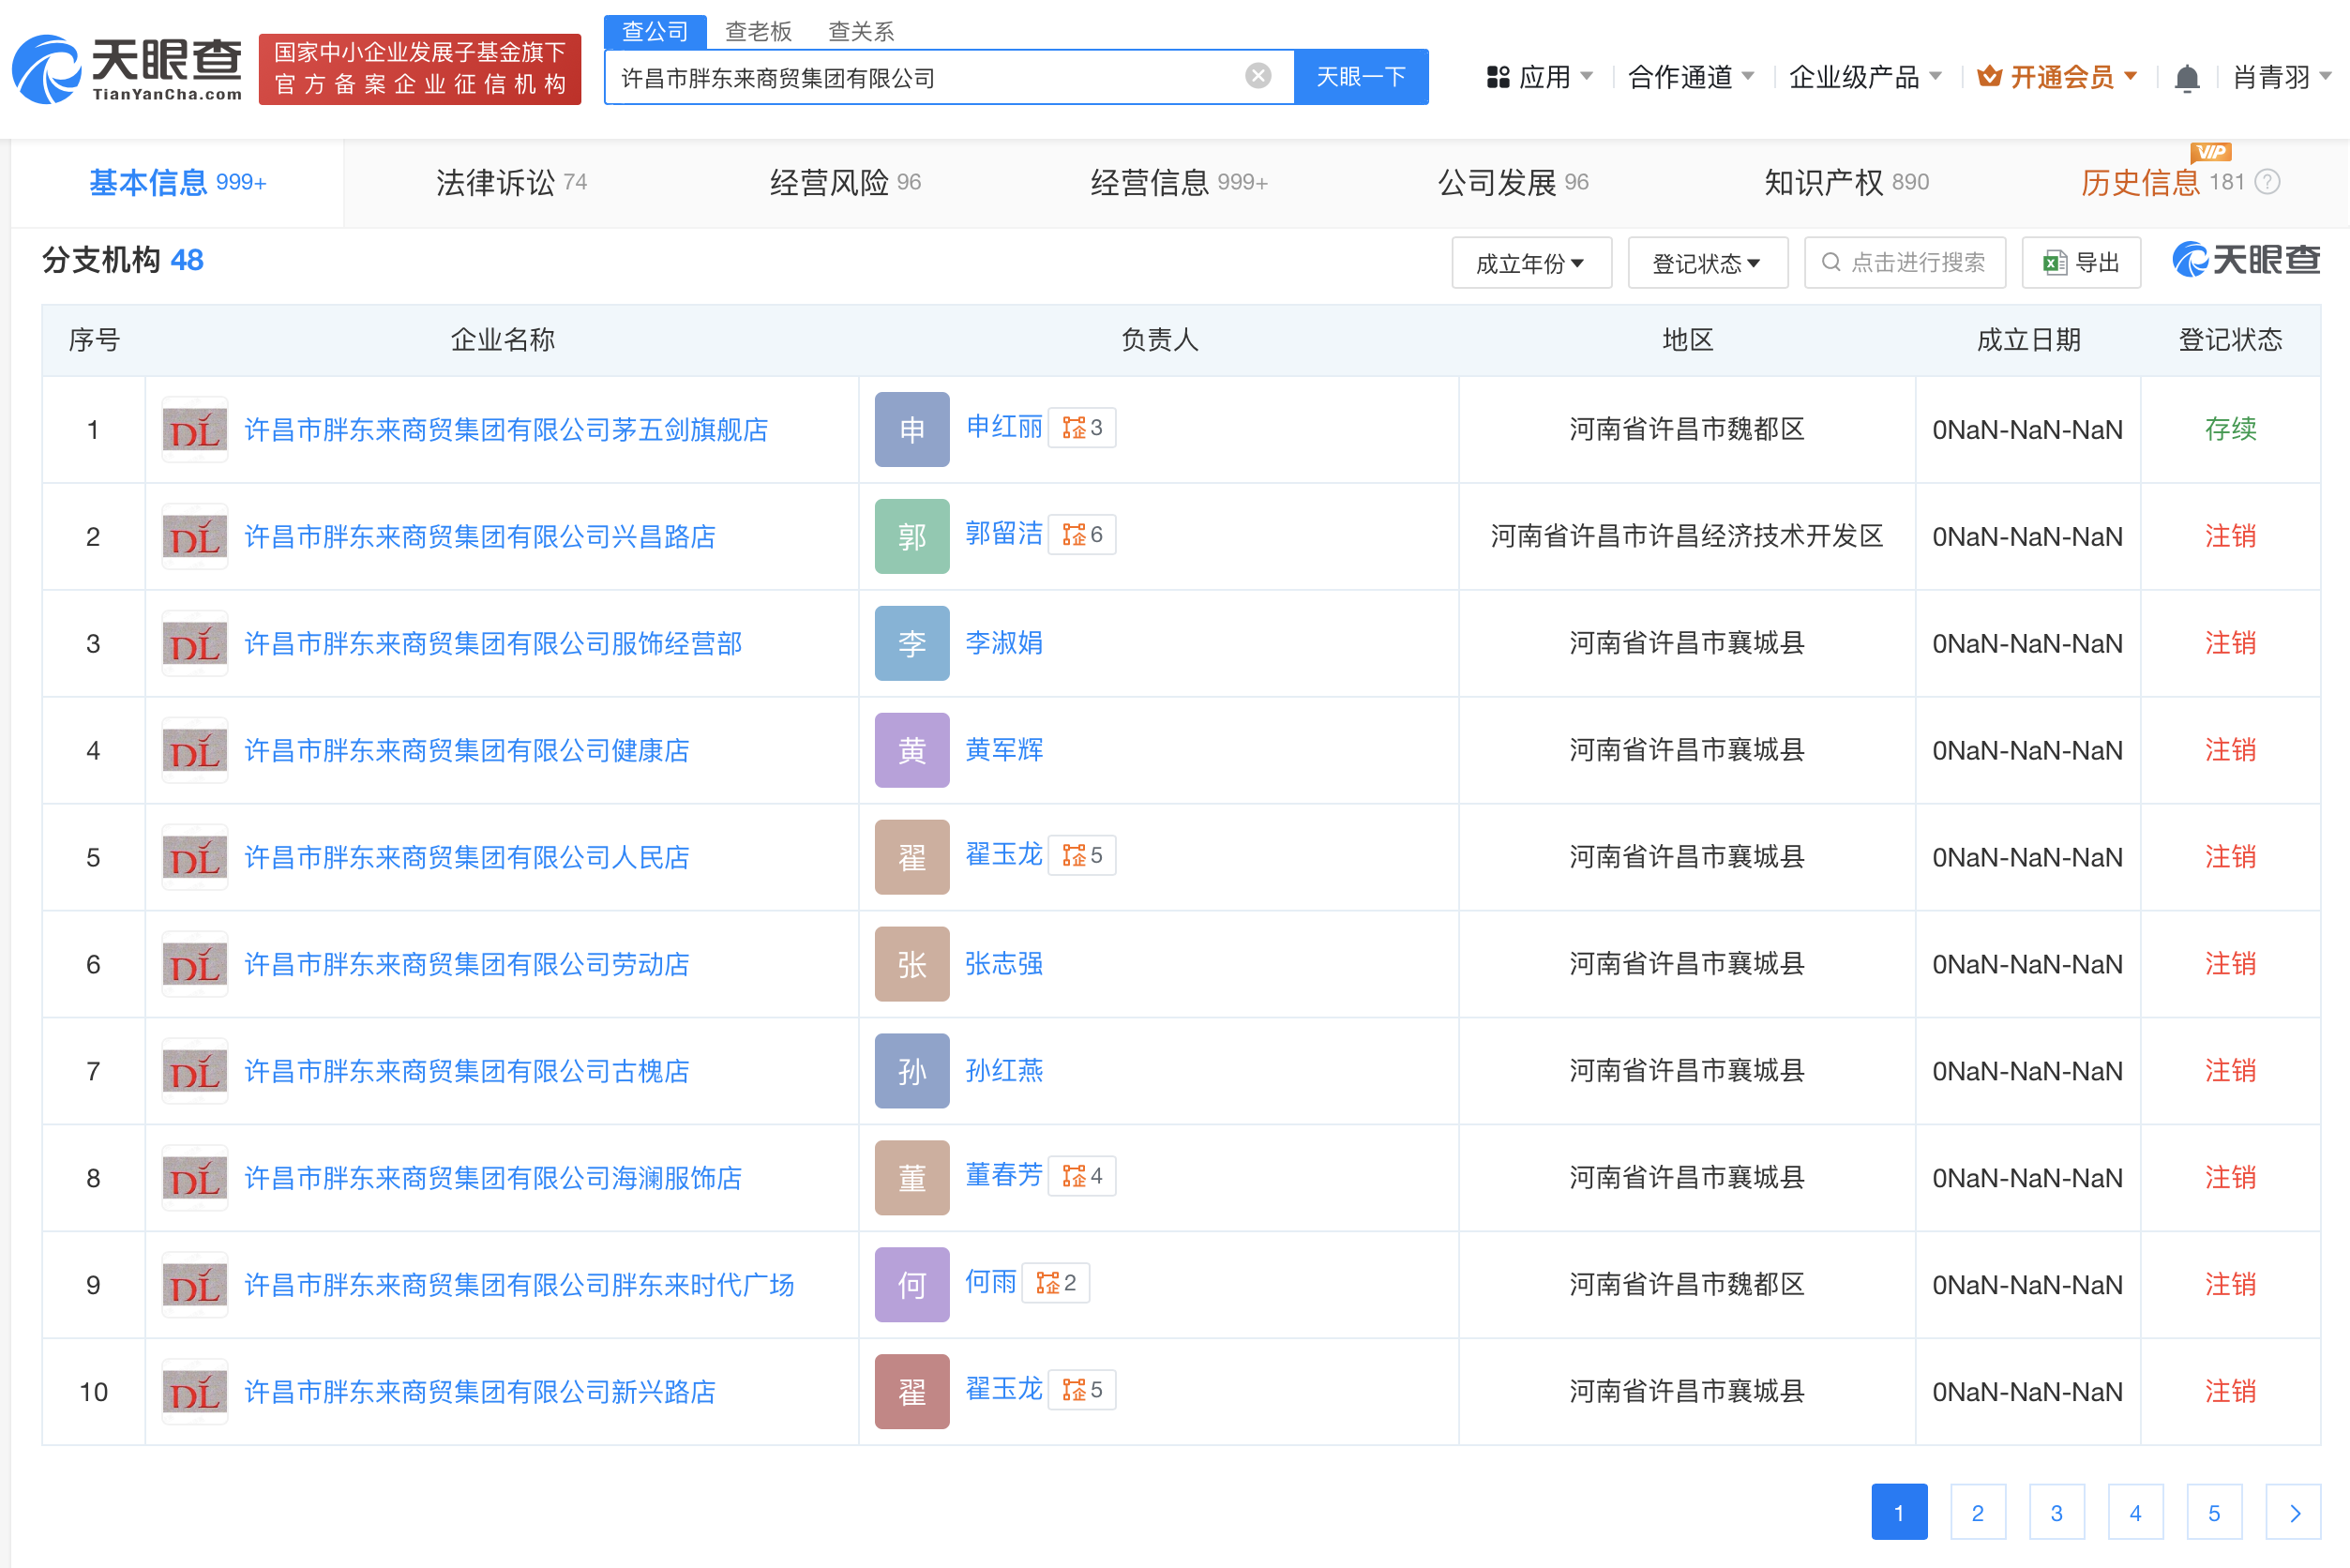Go to next page with the arrow
Image resolution: width=2350 pixels, height=1568 pixels.
(x=2292, y=1512)
